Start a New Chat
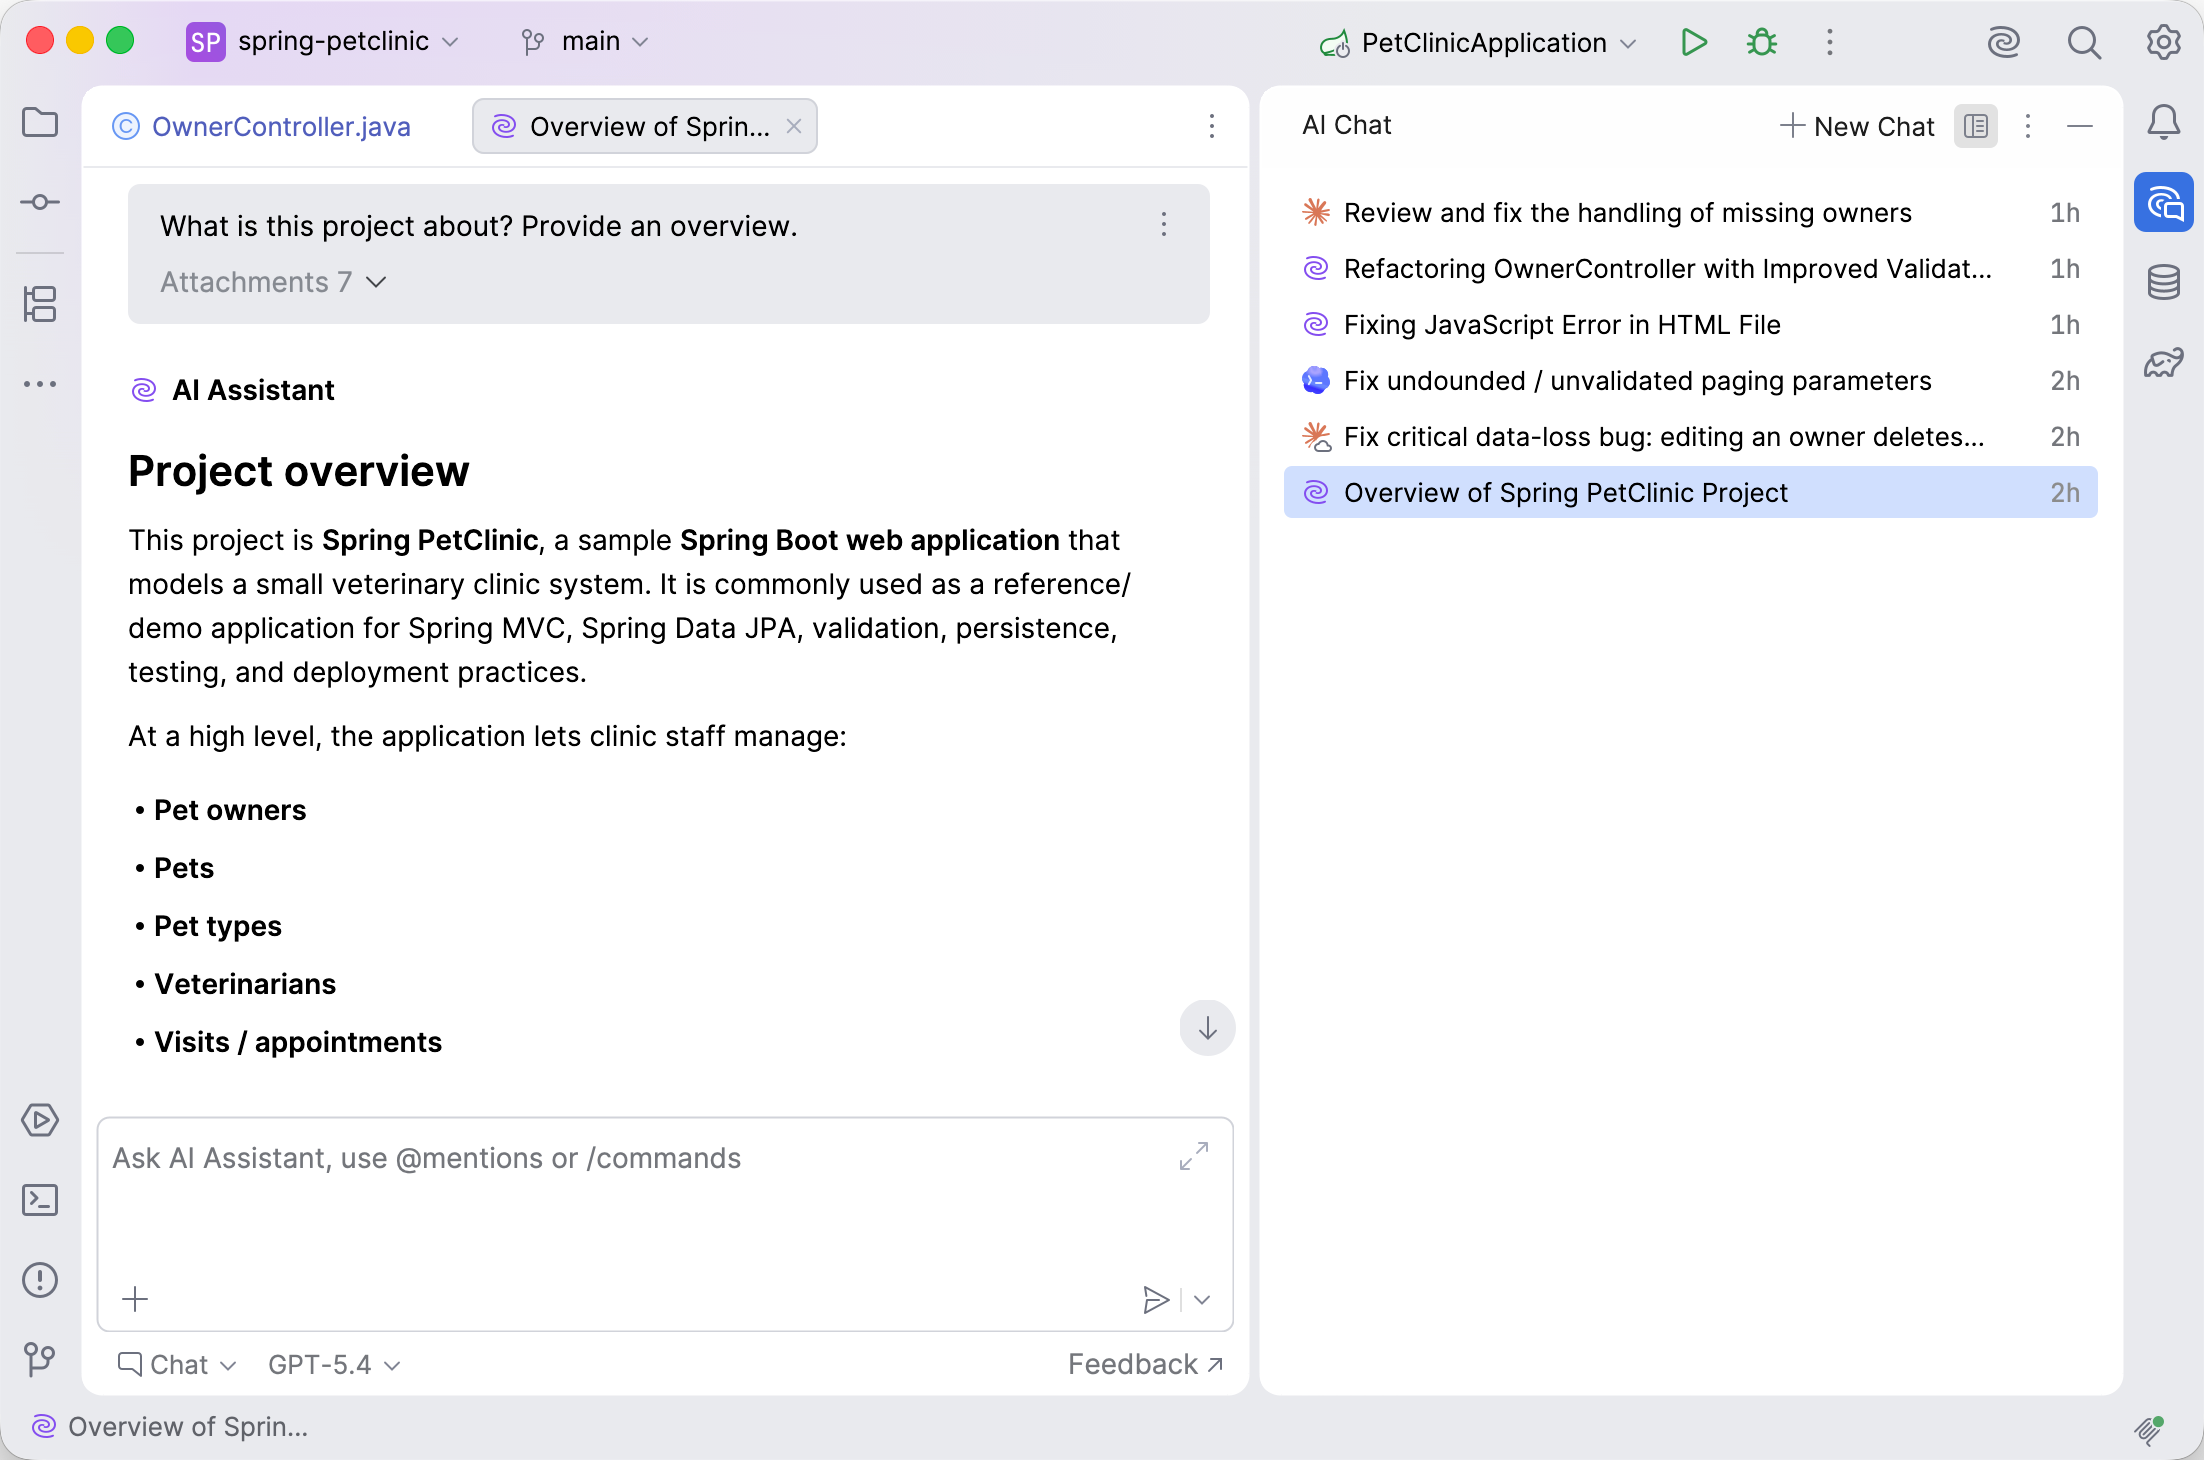Viewport: 2204px width, 1460px height. [x=1858, y=127]
